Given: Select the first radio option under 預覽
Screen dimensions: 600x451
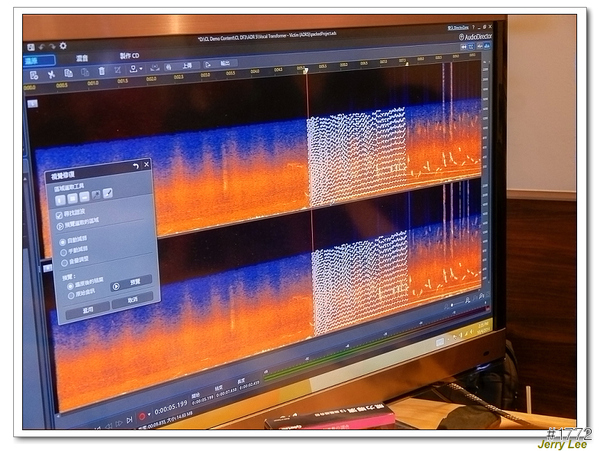Looking at the screenshot, I should (70, 286).
